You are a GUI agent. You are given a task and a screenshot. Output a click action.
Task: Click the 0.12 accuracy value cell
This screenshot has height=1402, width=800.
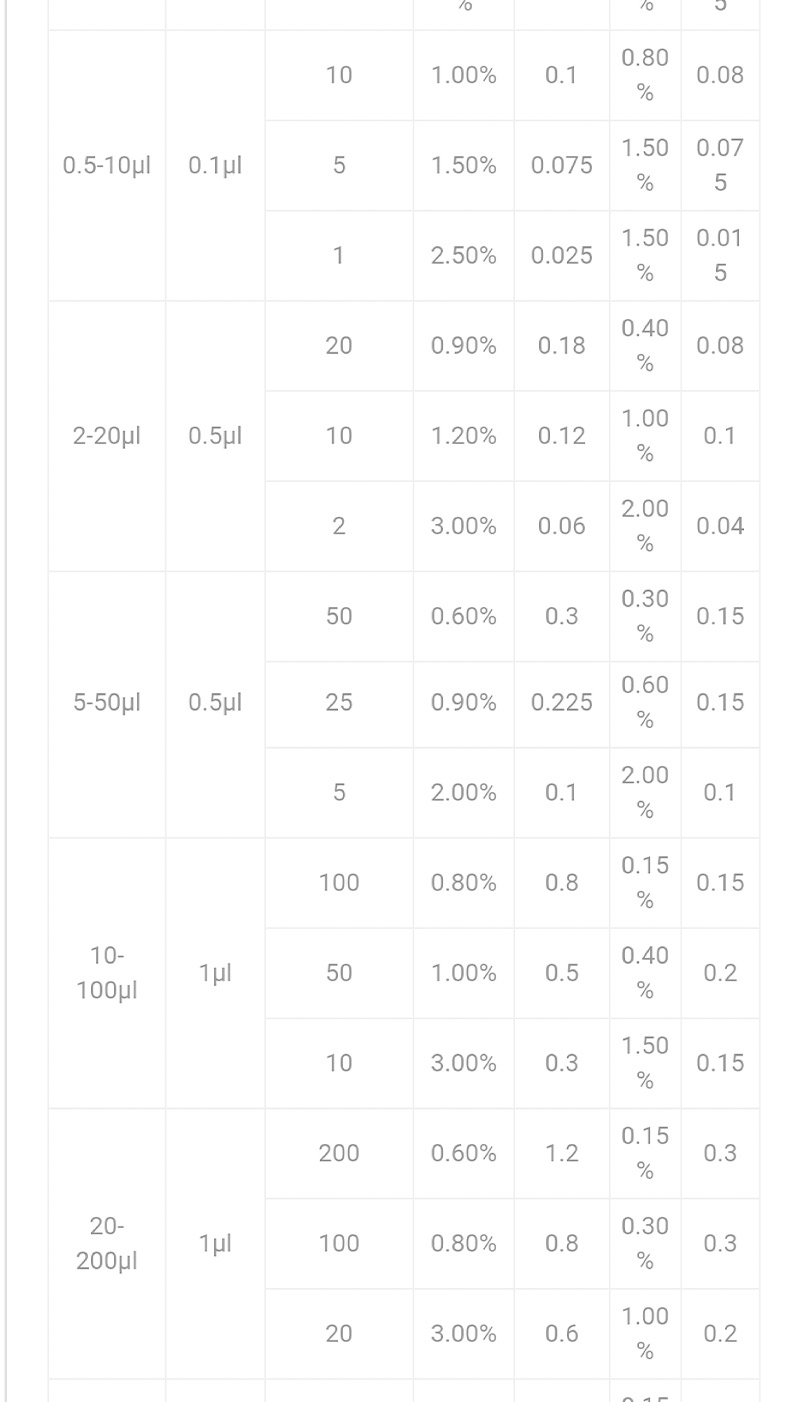click(562, 436)
